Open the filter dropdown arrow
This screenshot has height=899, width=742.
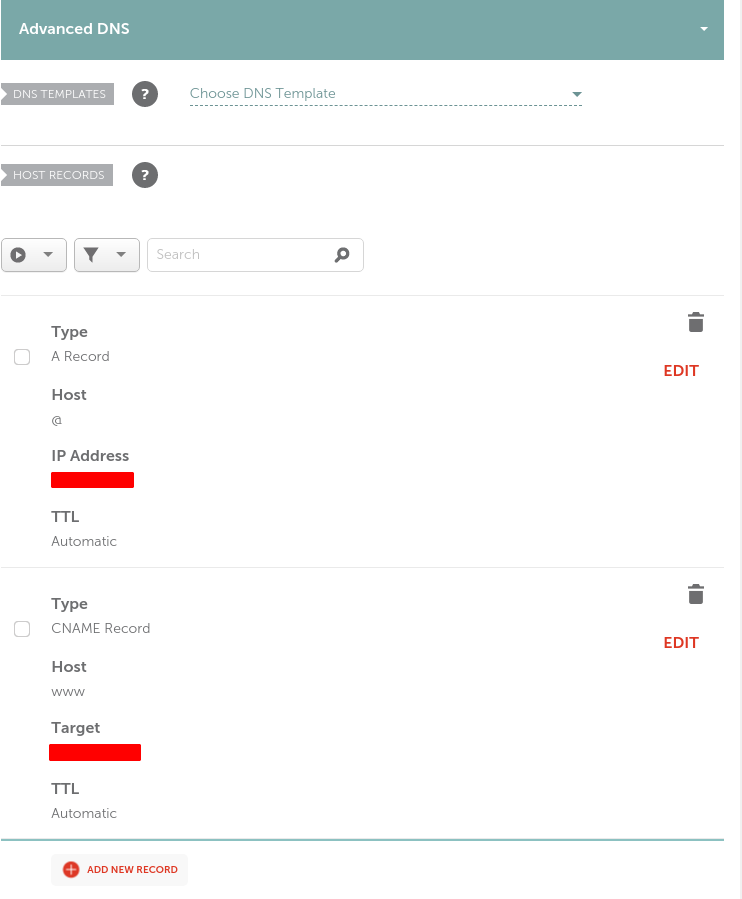[x=121, y=254]
